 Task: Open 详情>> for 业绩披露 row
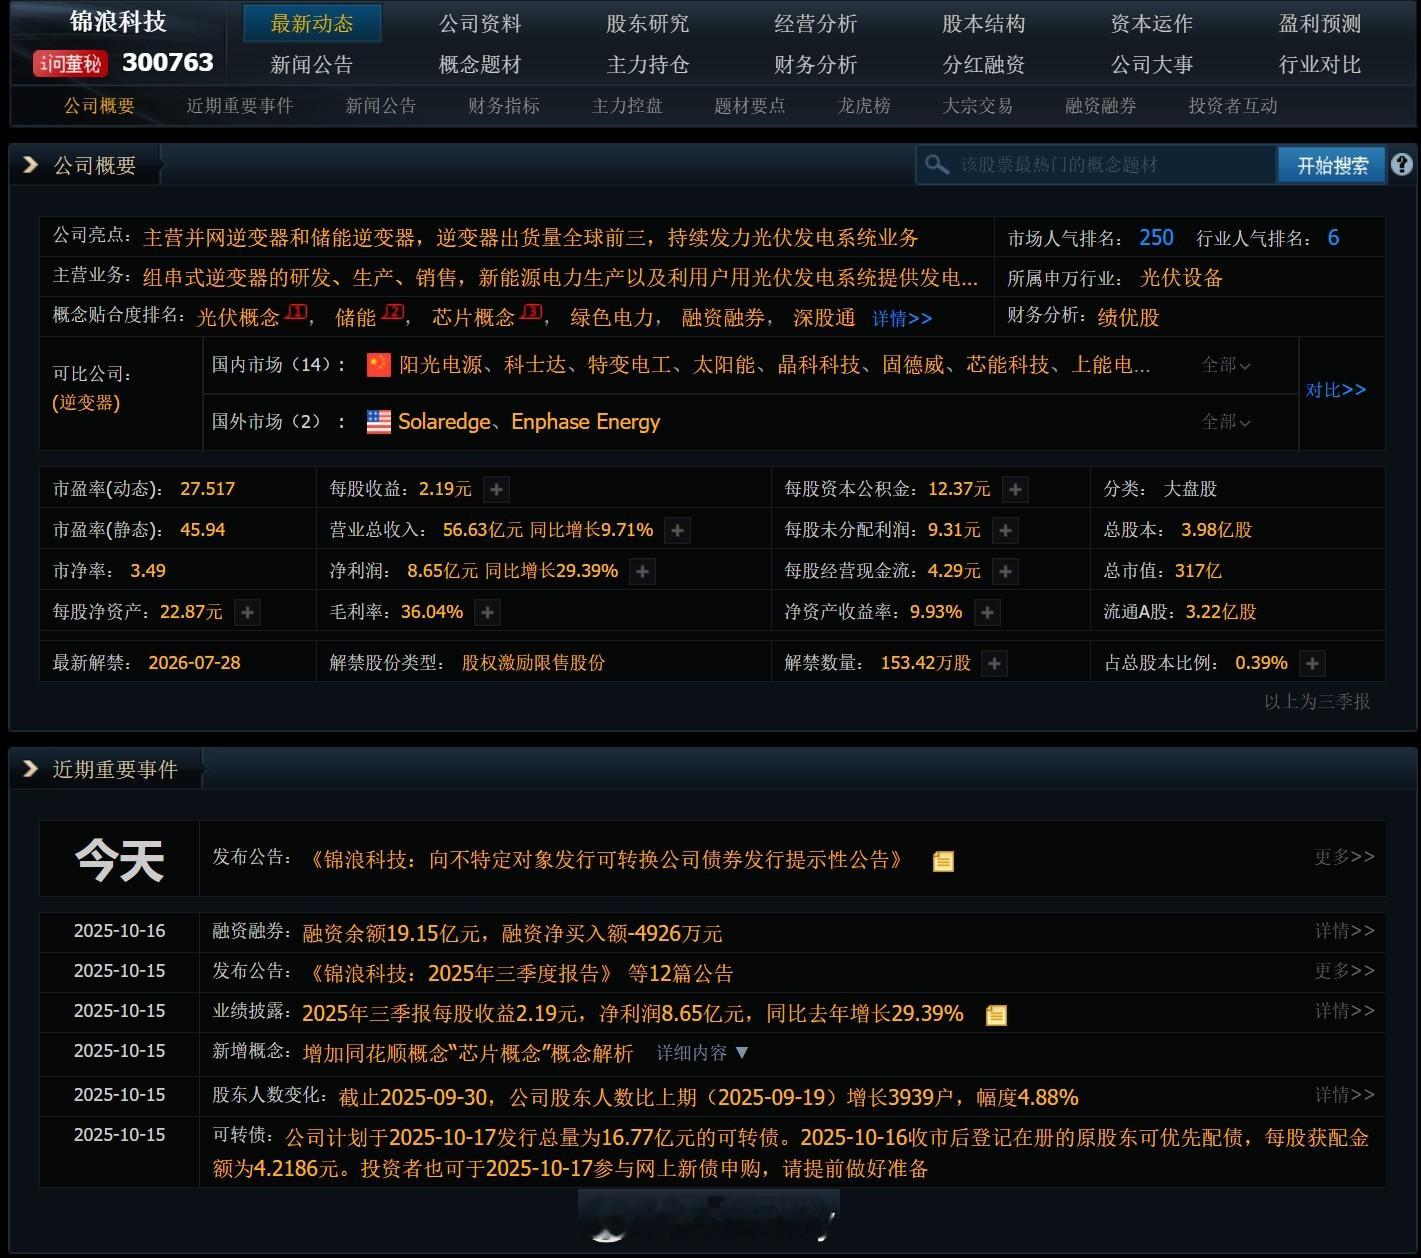(x=1345, y=1011)
